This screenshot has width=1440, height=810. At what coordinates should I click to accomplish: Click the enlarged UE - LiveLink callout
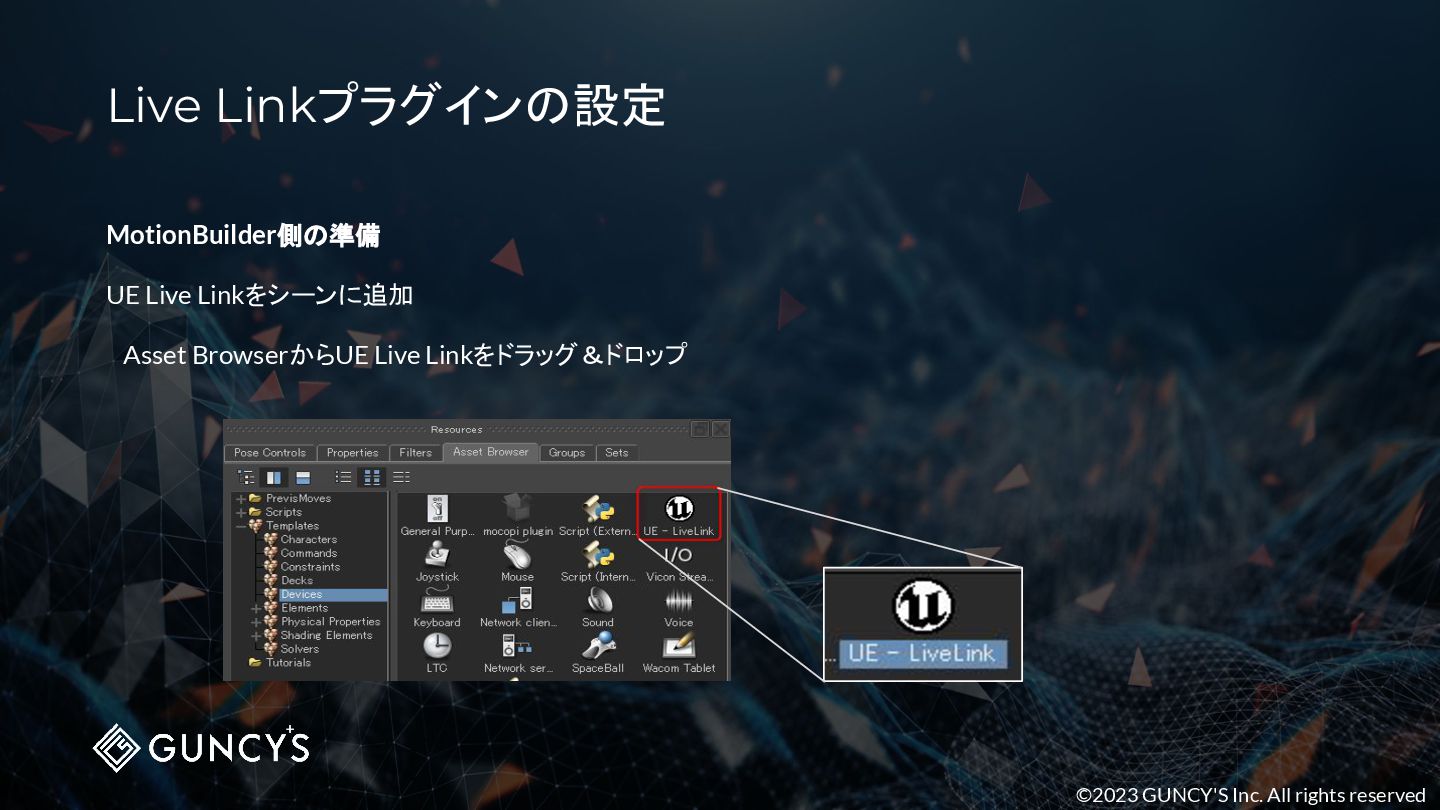point(922,624)
